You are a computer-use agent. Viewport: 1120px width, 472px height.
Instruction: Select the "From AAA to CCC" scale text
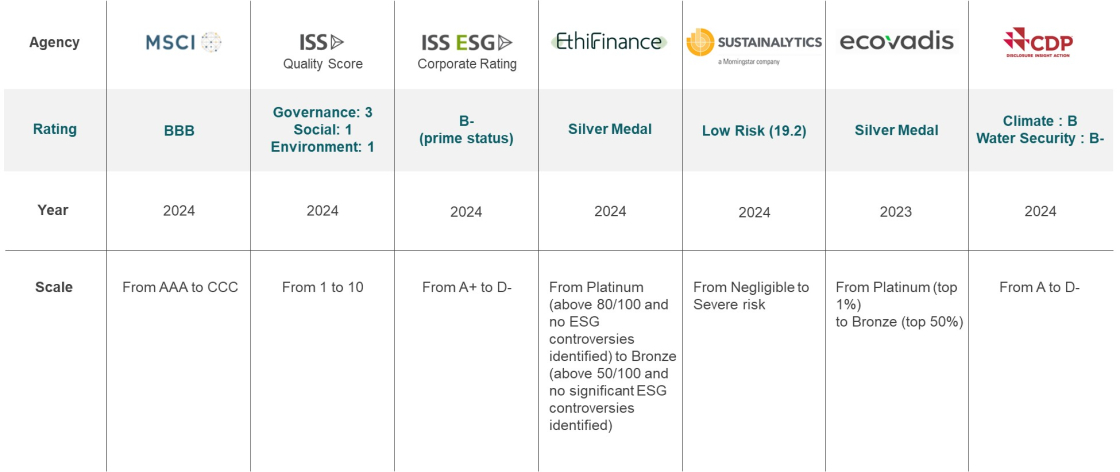coord(180,287)
